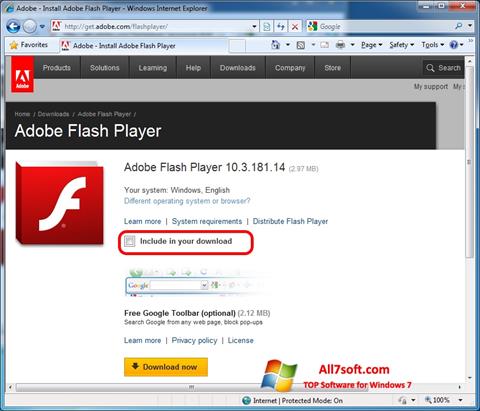Click Internet Protected Mode status text
The image size is (480, 411).
(x=298, y=400)
